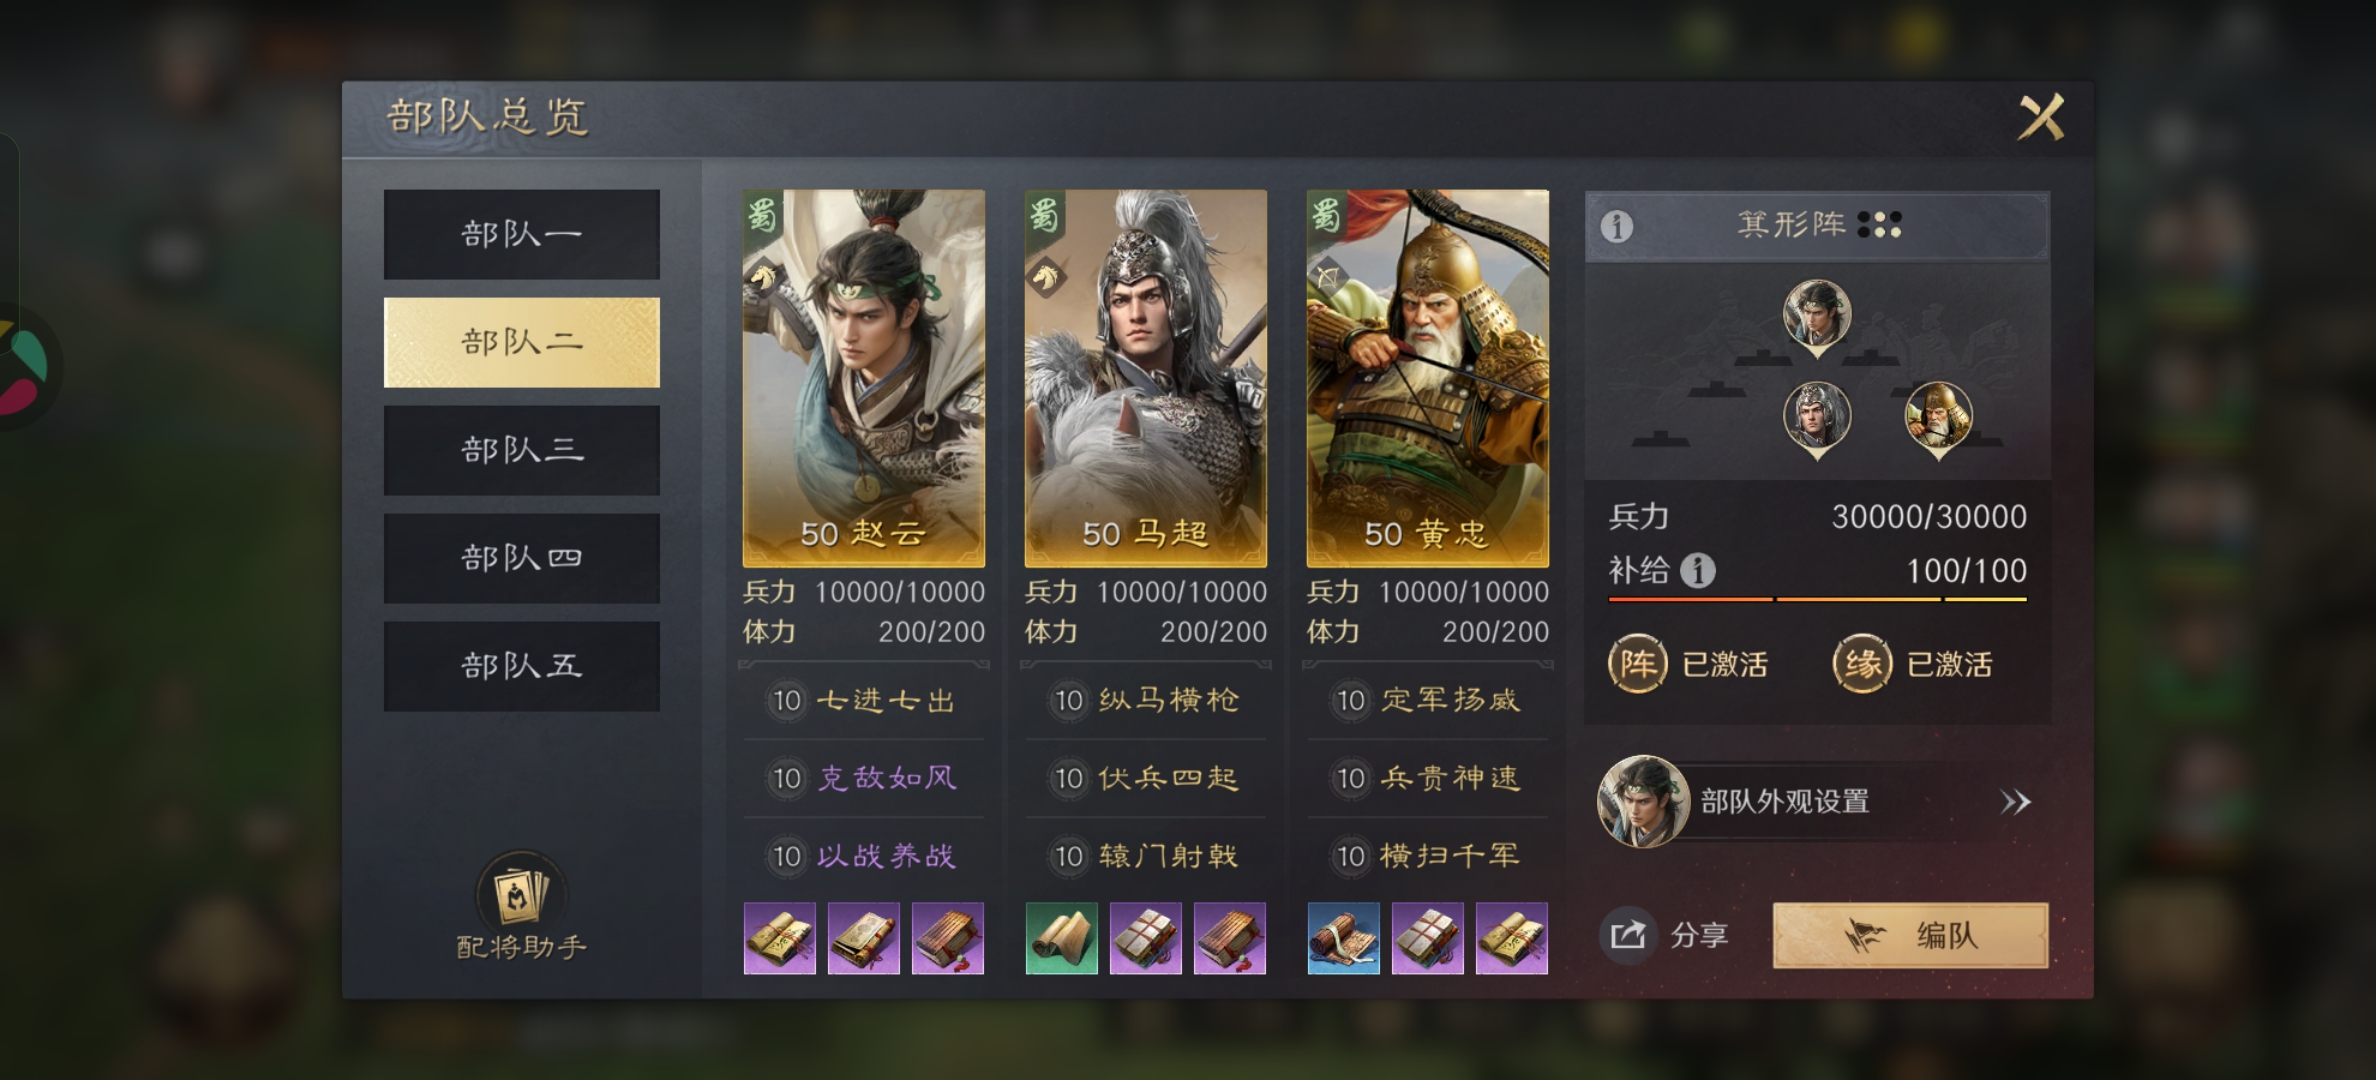This screenshot has width=2376, height=1080.
Task: Switch to the 部队四 tab
Action: click(x=522, y=558)
